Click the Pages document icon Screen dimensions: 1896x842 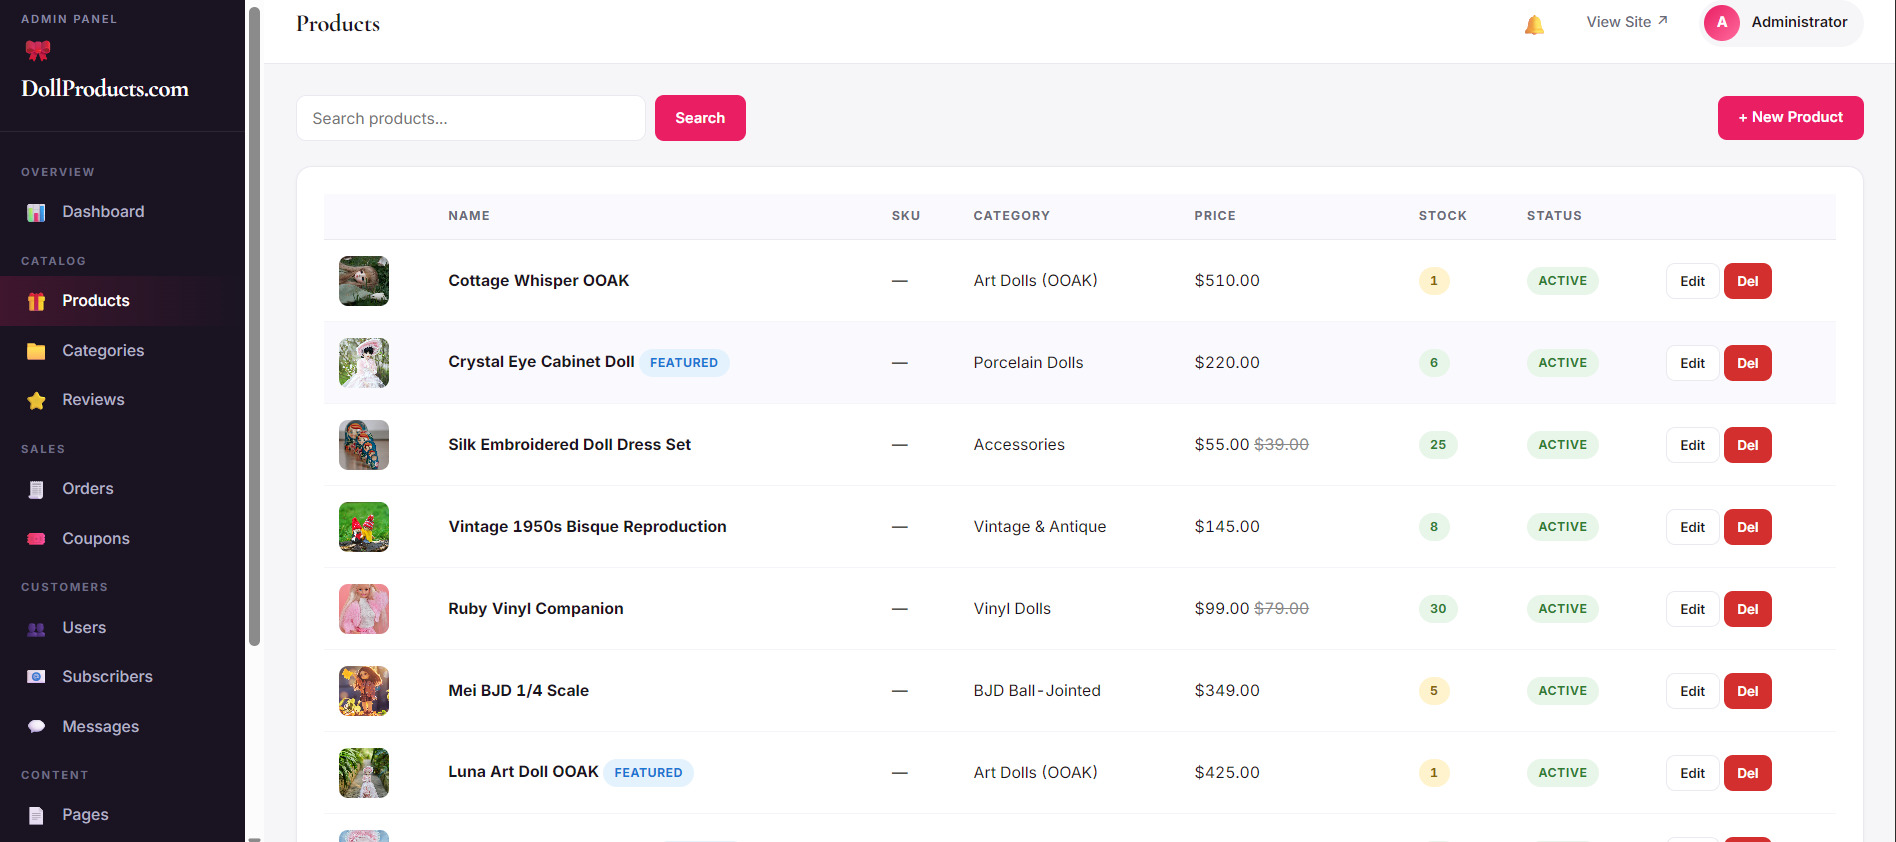(36, 815)
